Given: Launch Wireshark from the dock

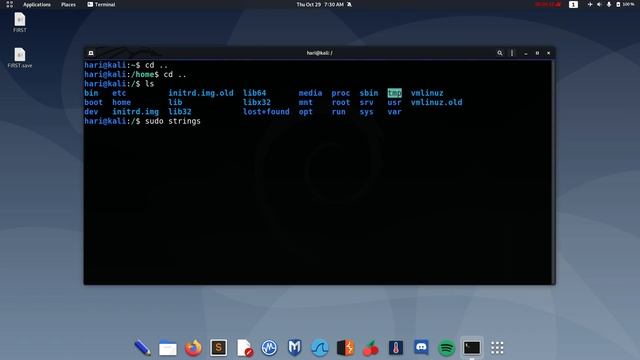Looking at the screenshot, I should (320, 348).
